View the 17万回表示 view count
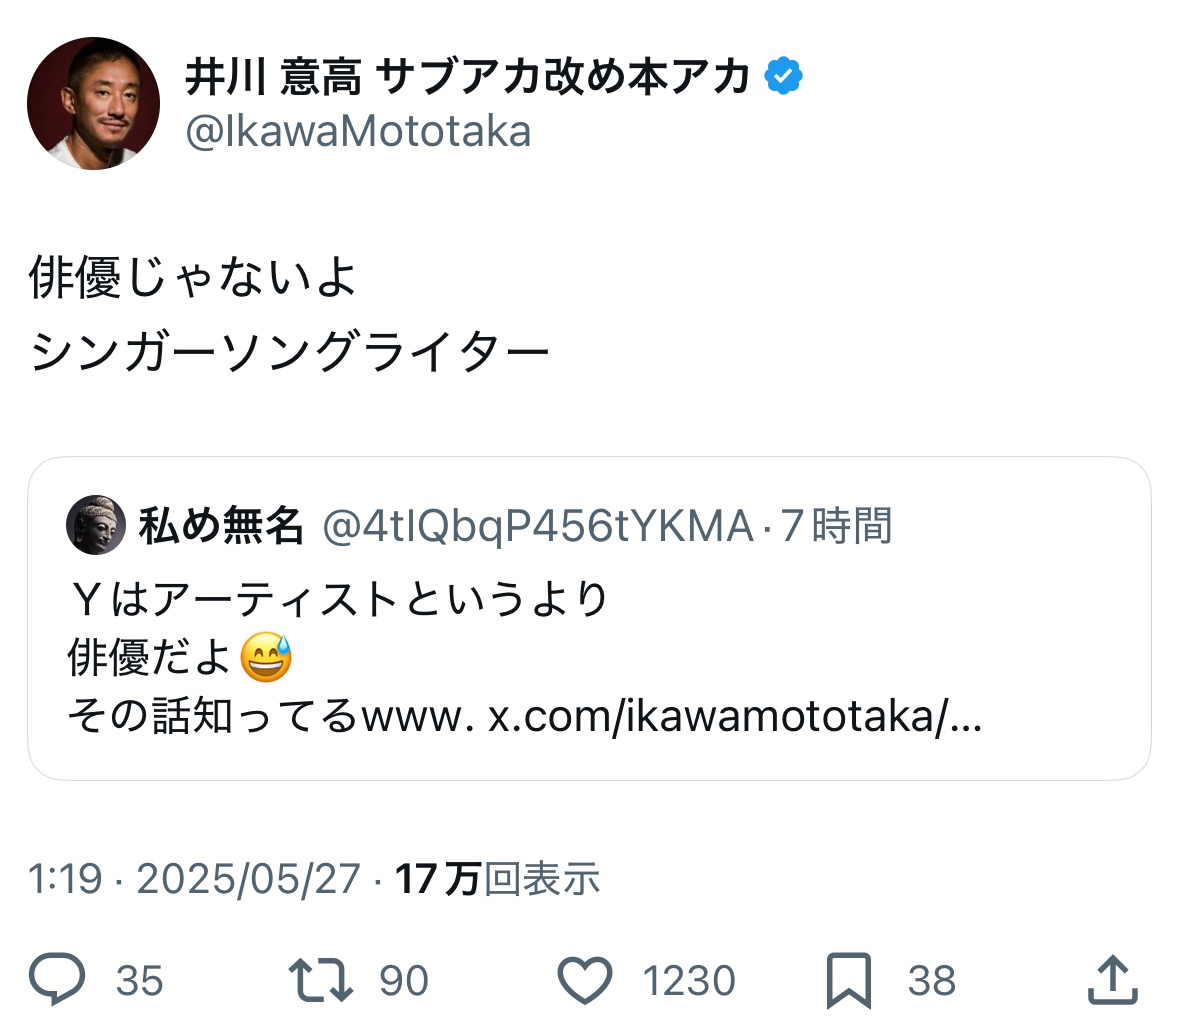The height and width of the screenshot is (1036, 1179). [x=497, y=879]
